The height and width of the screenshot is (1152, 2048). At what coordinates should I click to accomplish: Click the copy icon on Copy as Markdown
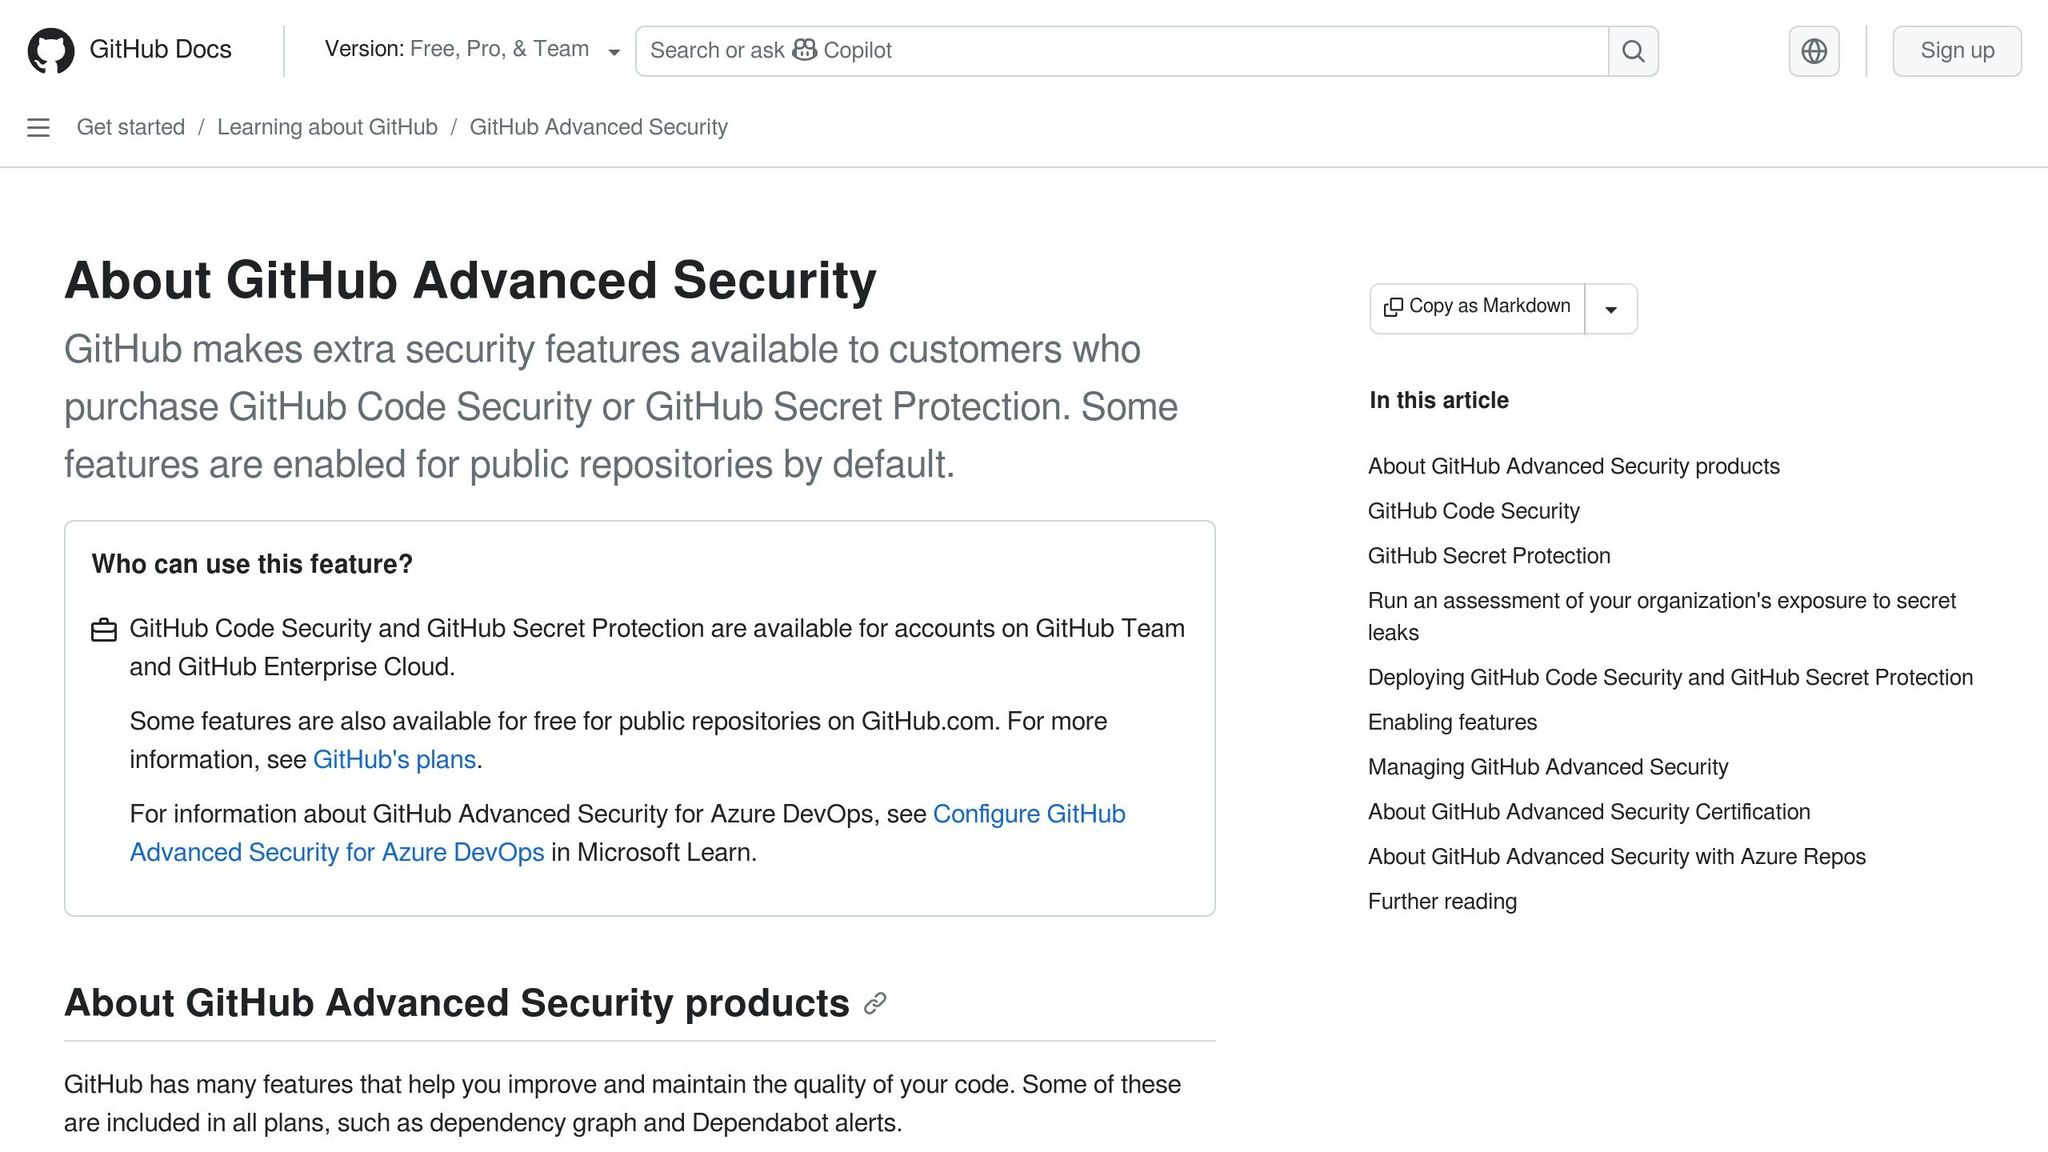pos(1392,307)
